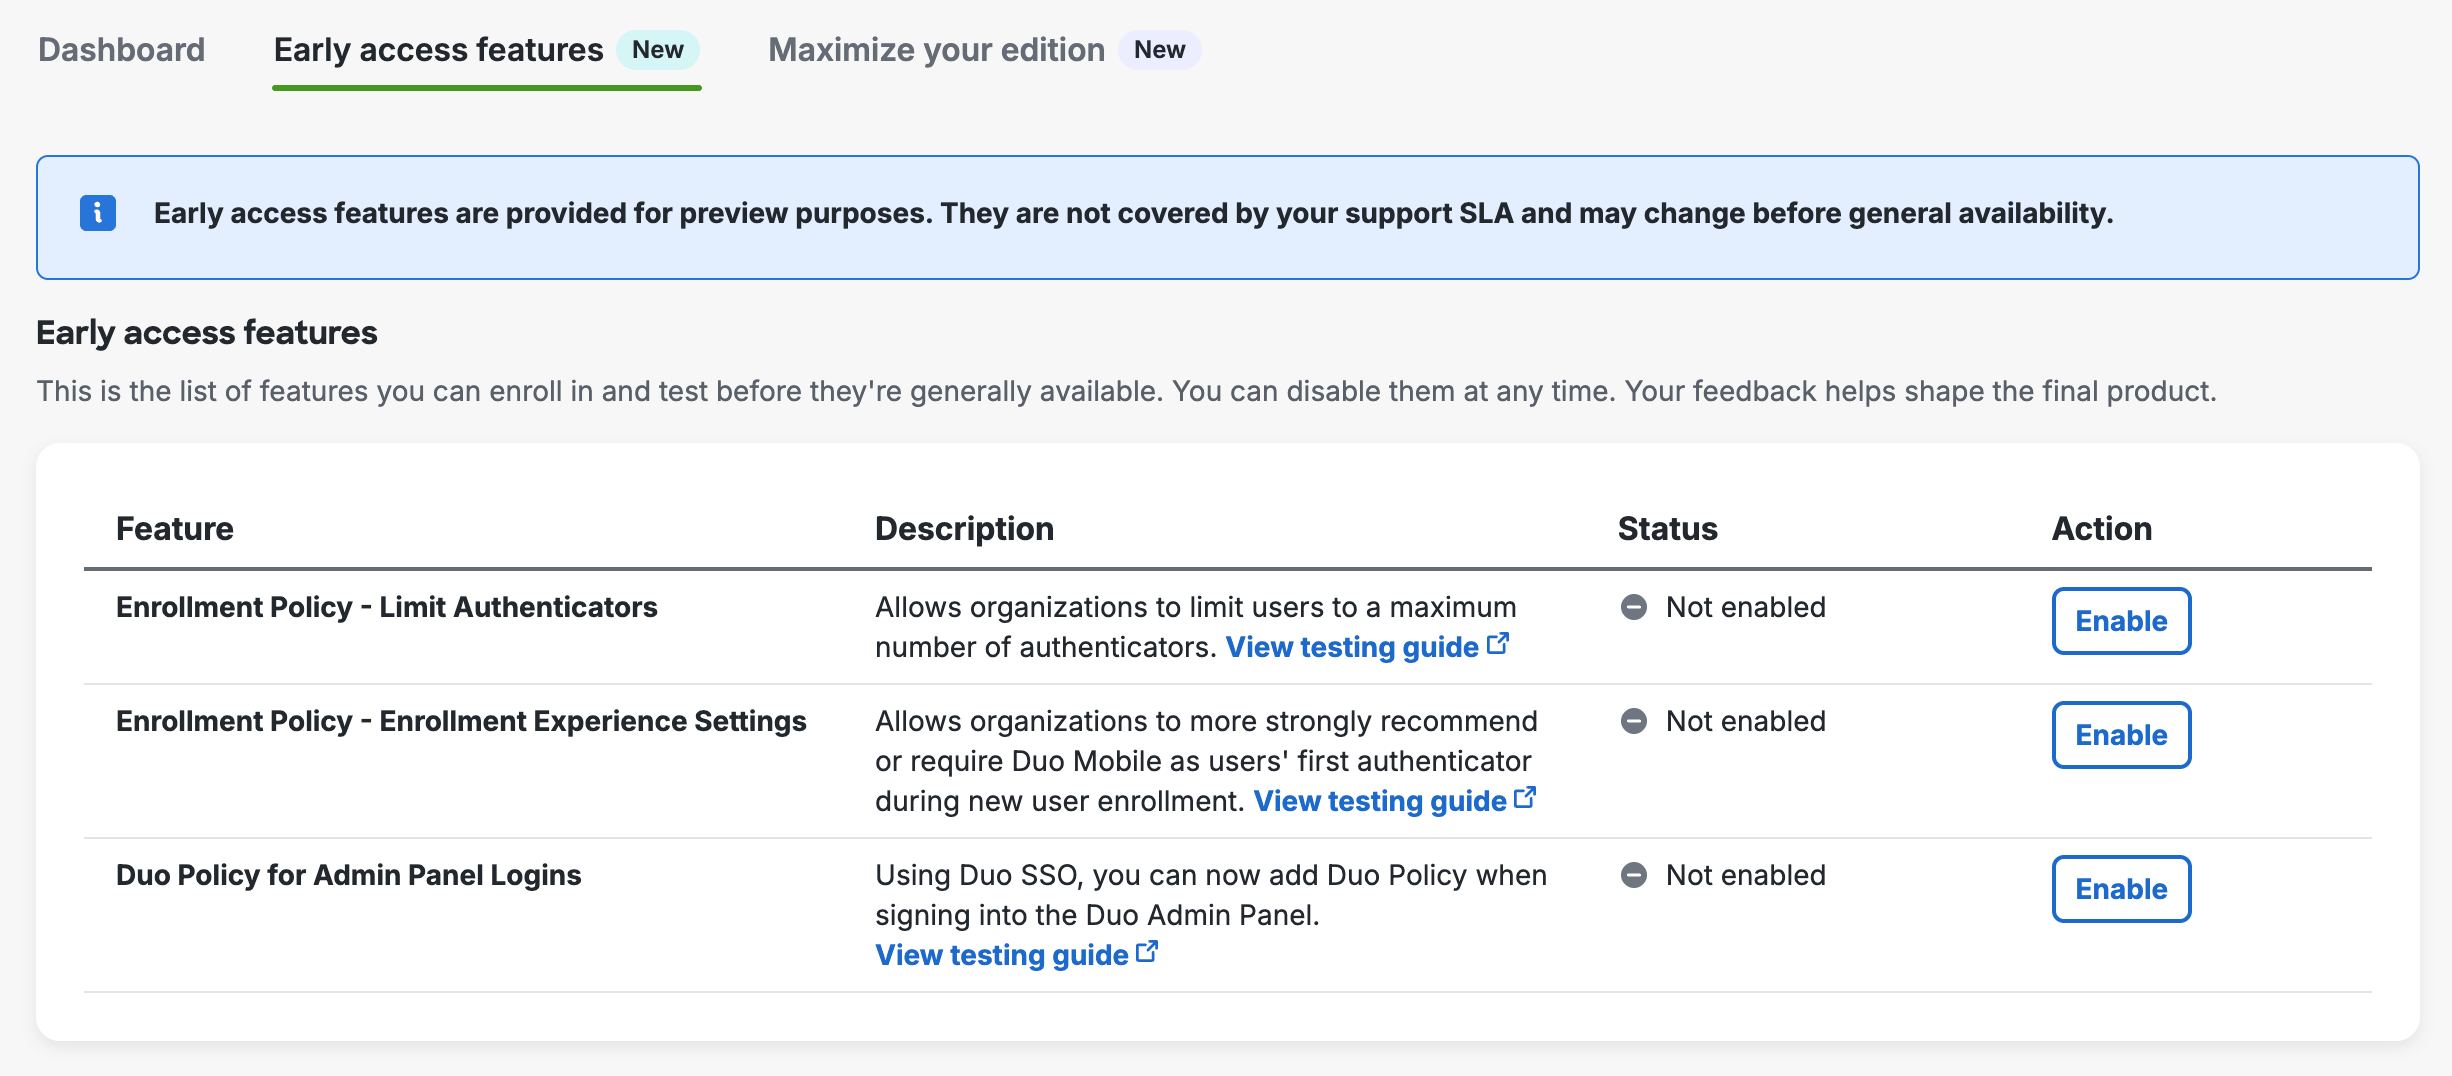The width and height of the screenshot is (2452, 1076).
Task: Click the New badge on Maximize your edition tab
Action: 1160,50
